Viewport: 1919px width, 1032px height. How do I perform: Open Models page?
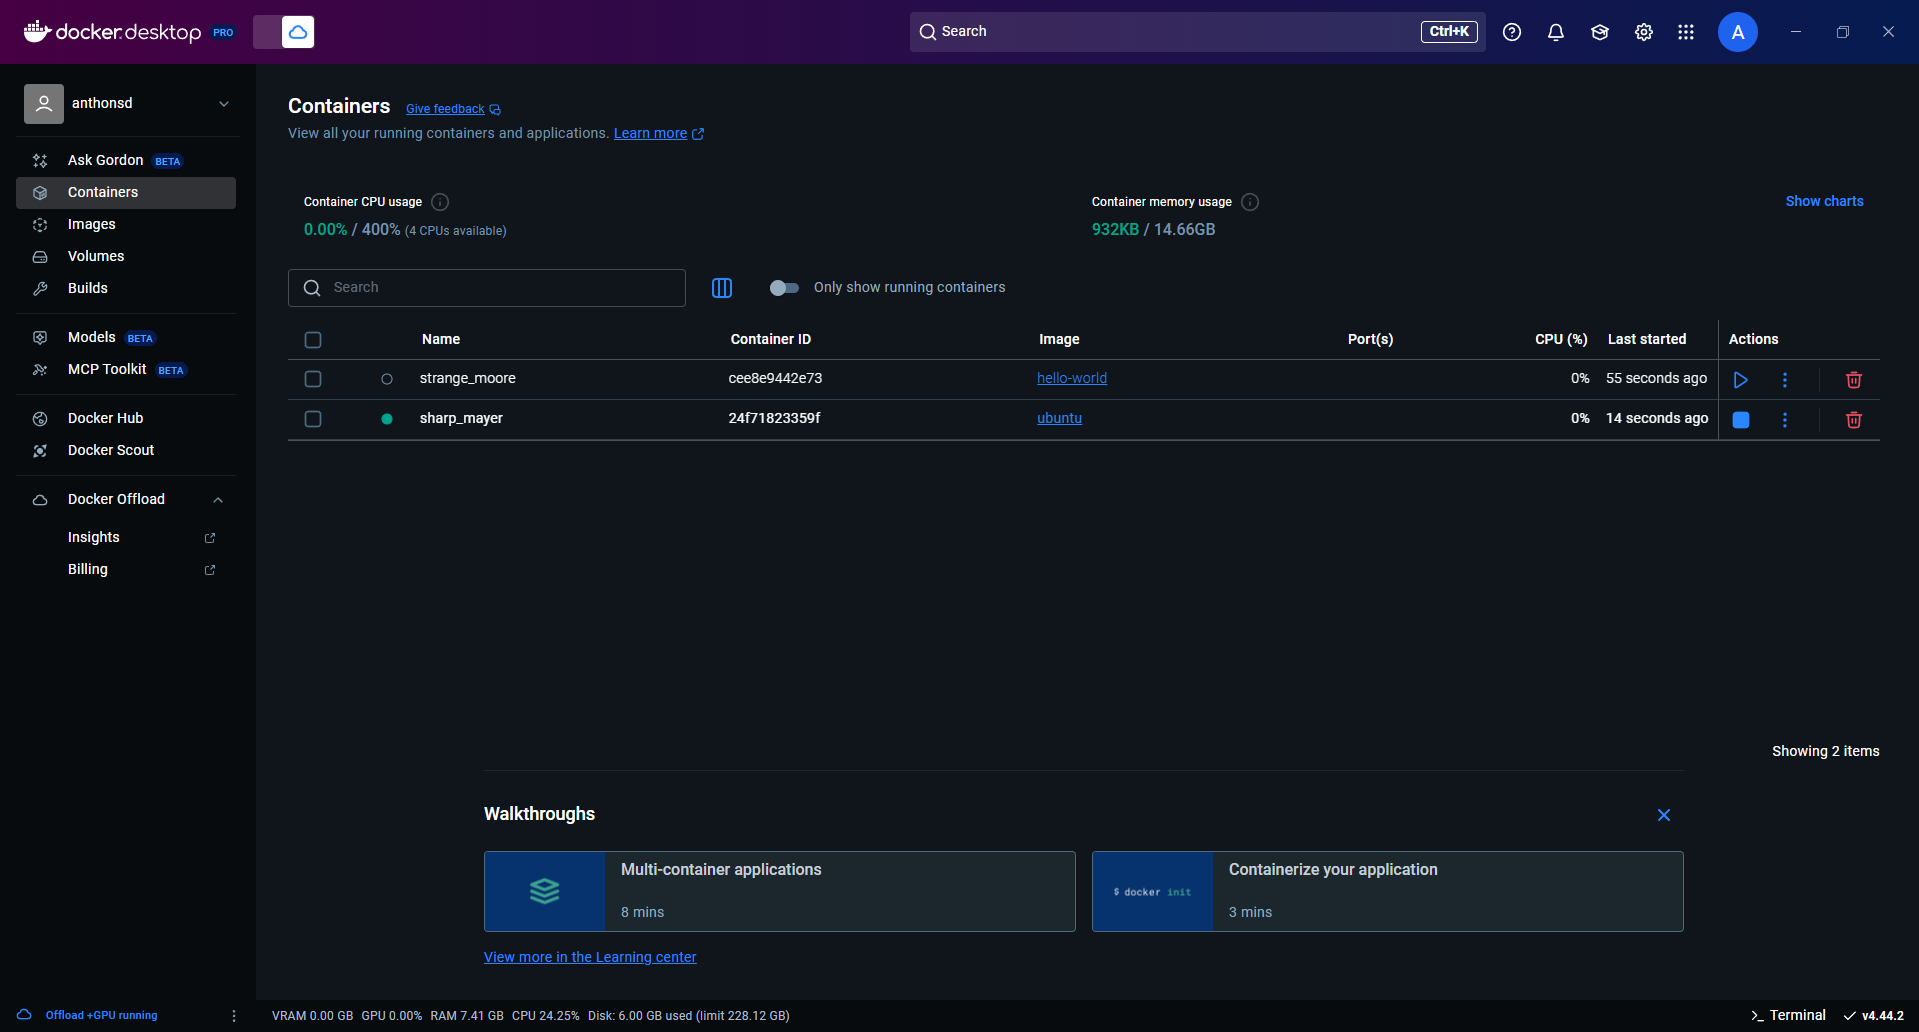(126, 337)
